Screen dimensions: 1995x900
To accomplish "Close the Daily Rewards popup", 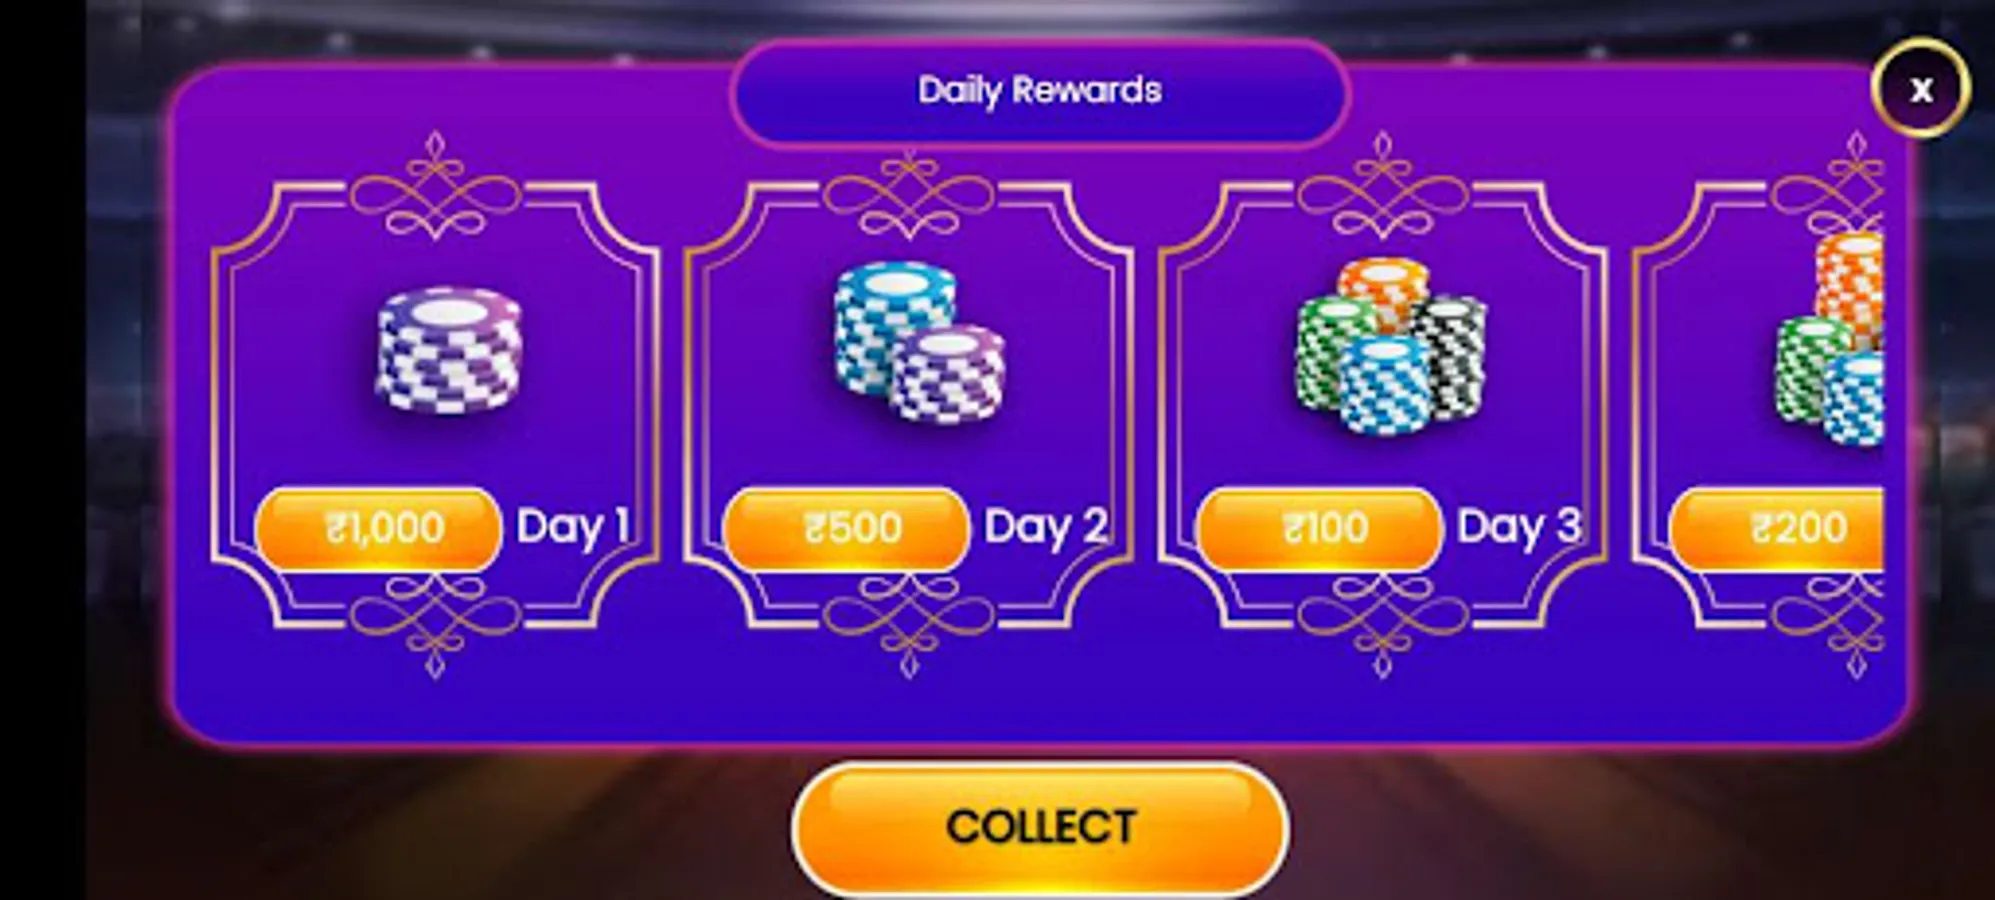I will click(1921, 89).
